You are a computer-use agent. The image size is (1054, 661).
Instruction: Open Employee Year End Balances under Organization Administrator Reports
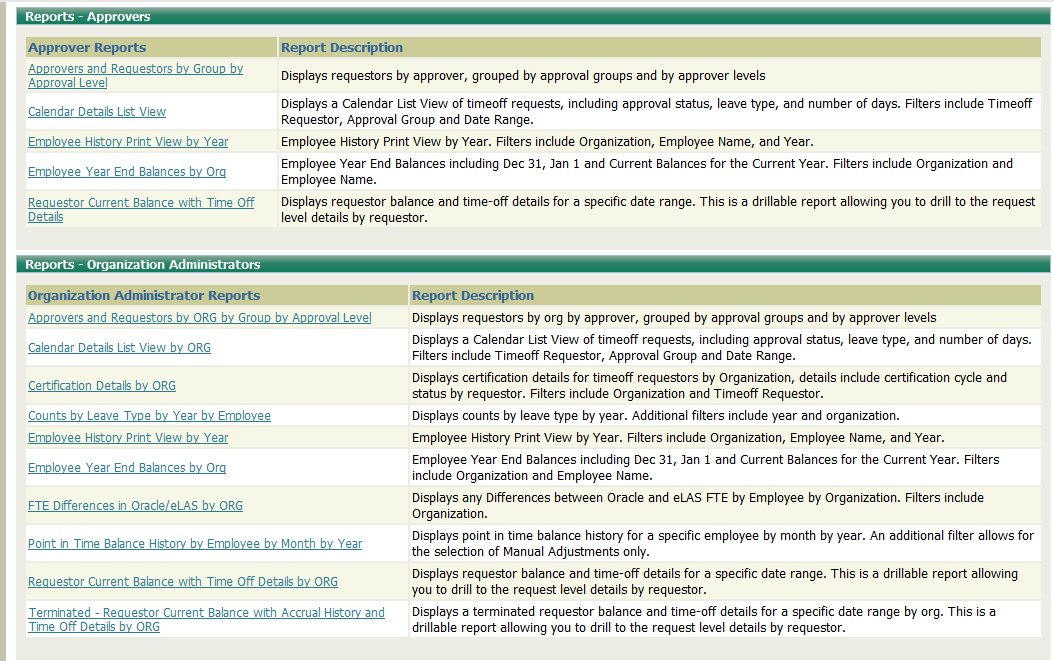[x=127, y=468]
